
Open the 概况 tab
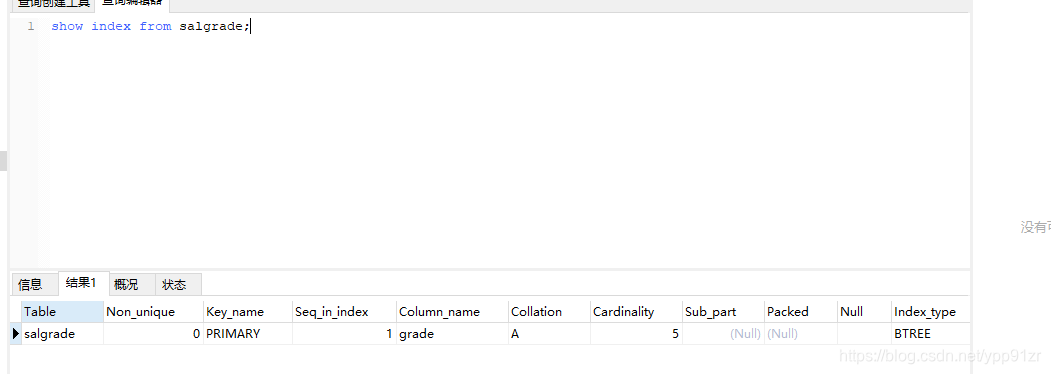click(126, 284)
